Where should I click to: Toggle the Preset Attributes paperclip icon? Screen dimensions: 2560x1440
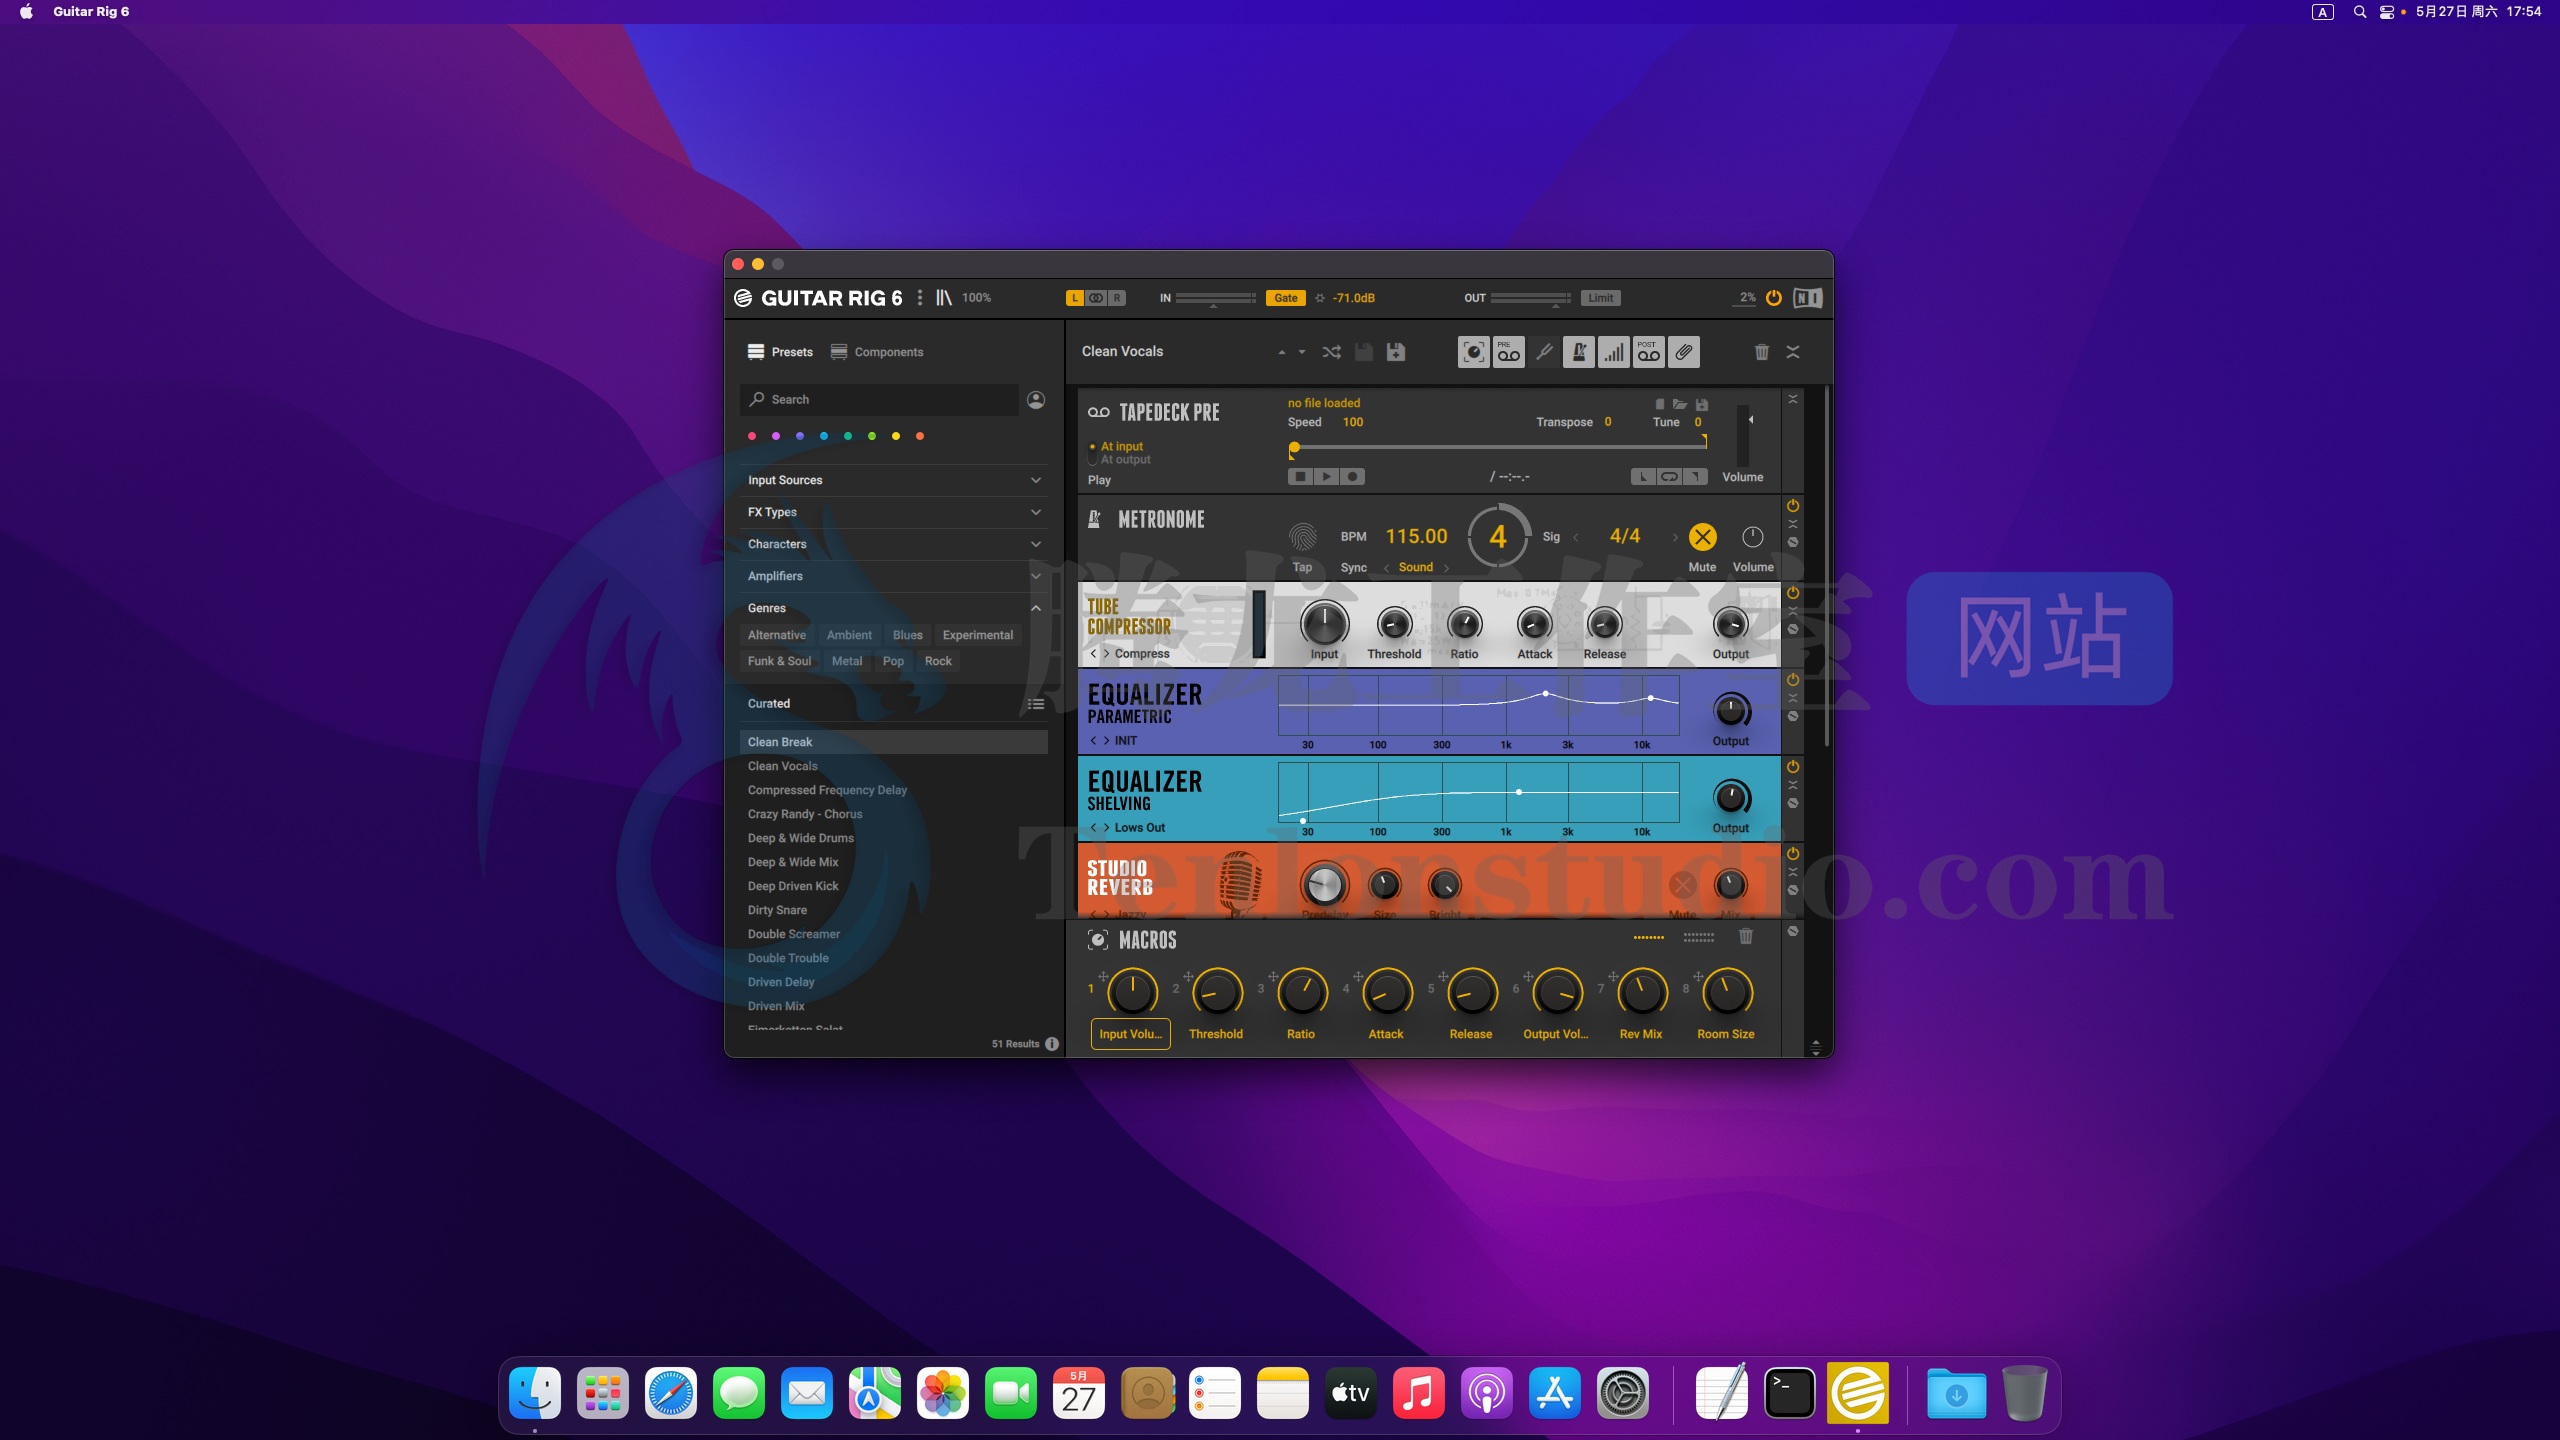1683,352
